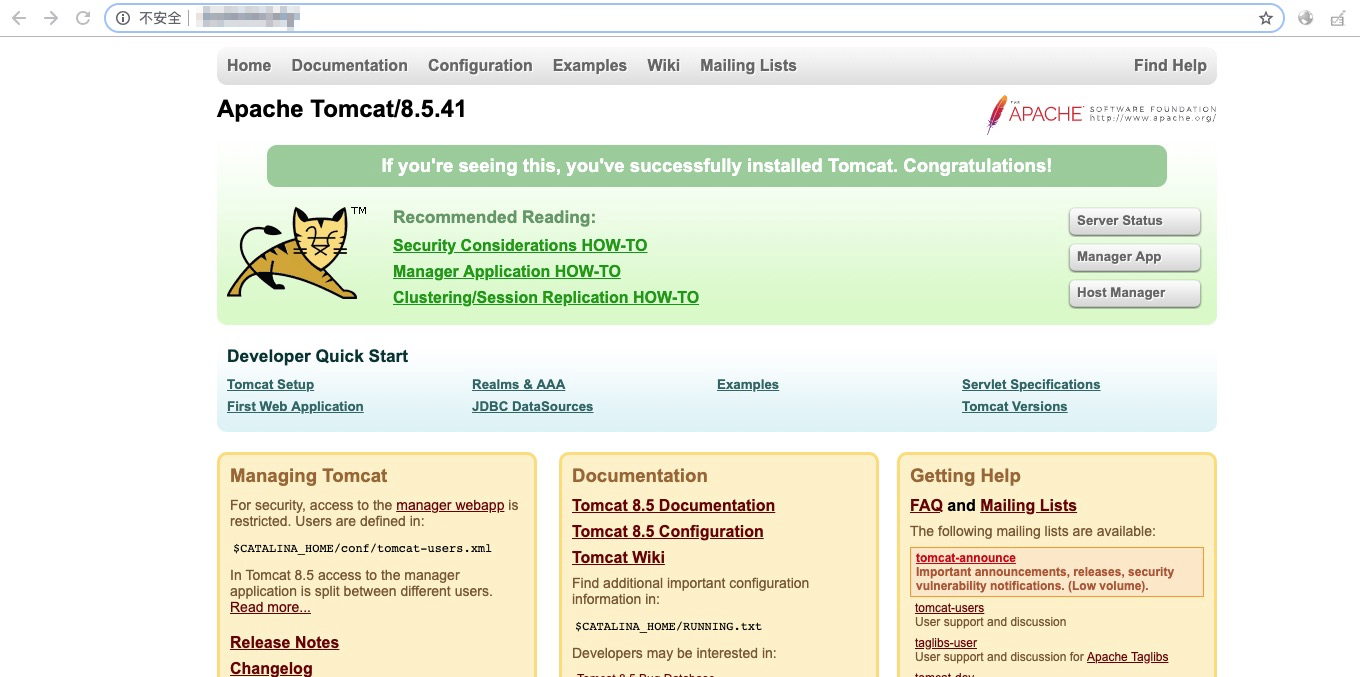
Task: Open the Manager App button
Action: point(1134,257)
